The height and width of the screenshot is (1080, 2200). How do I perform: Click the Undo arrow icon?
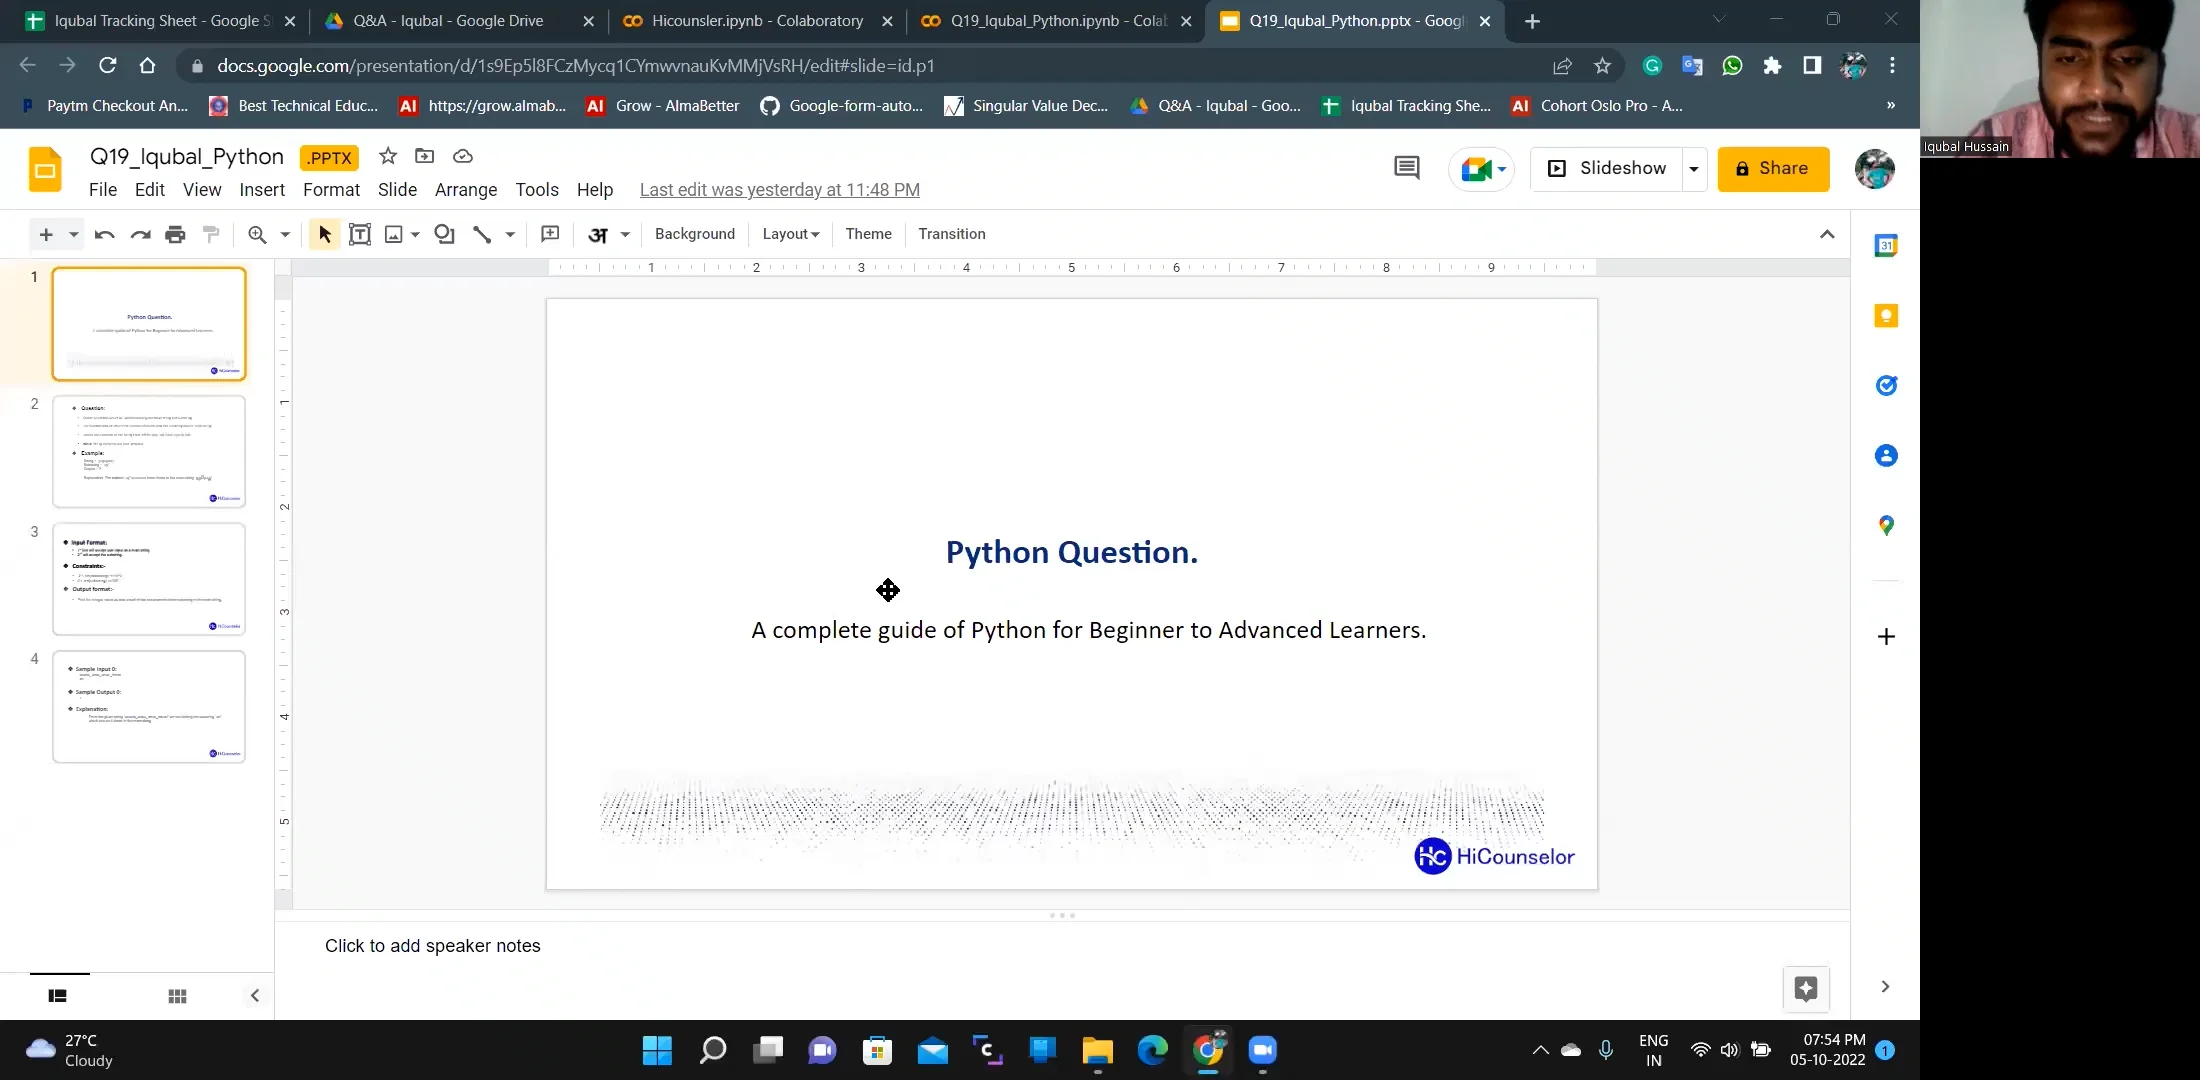pyautogui.click(x=104, y=234)
